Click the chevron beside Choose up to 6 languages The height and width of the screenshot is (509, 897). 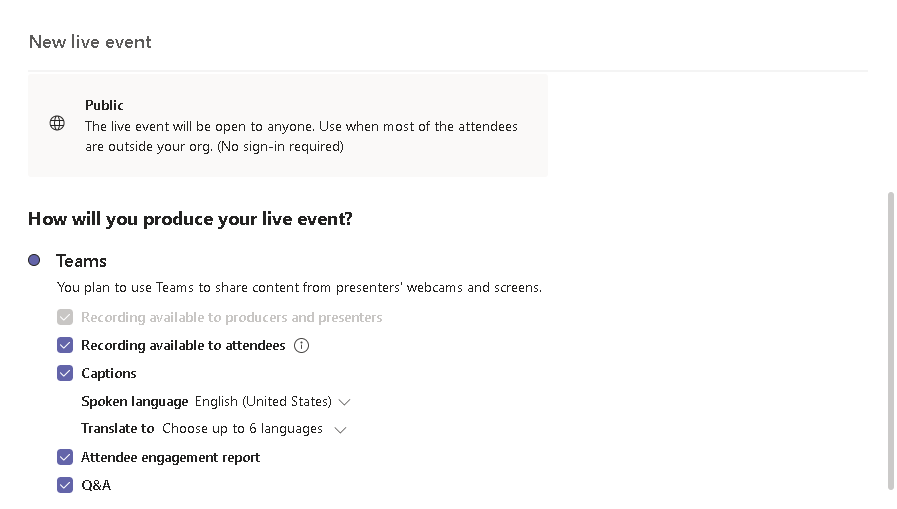340,430
